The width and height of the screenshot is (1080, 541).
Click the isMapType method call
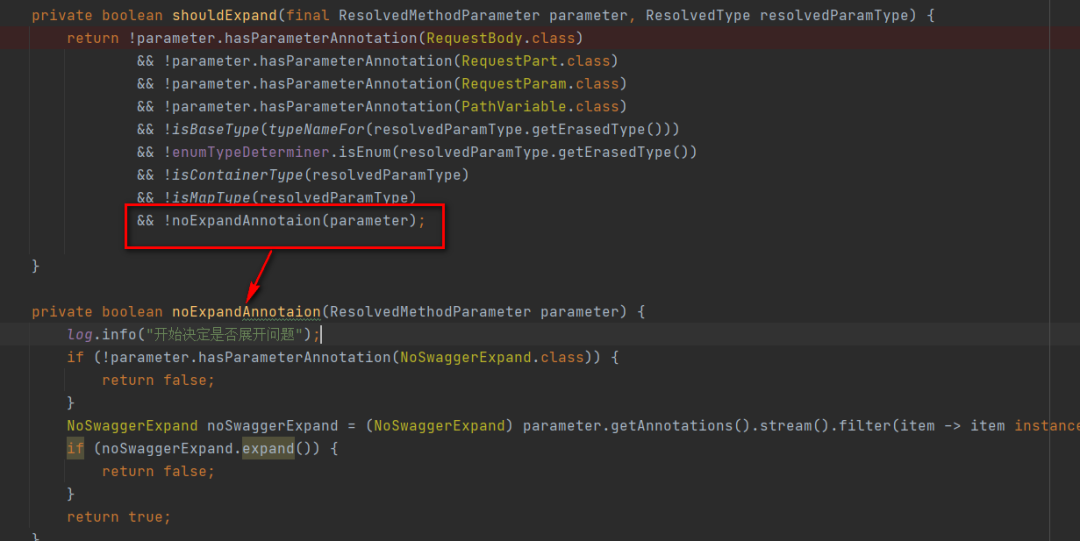[211, 197]
